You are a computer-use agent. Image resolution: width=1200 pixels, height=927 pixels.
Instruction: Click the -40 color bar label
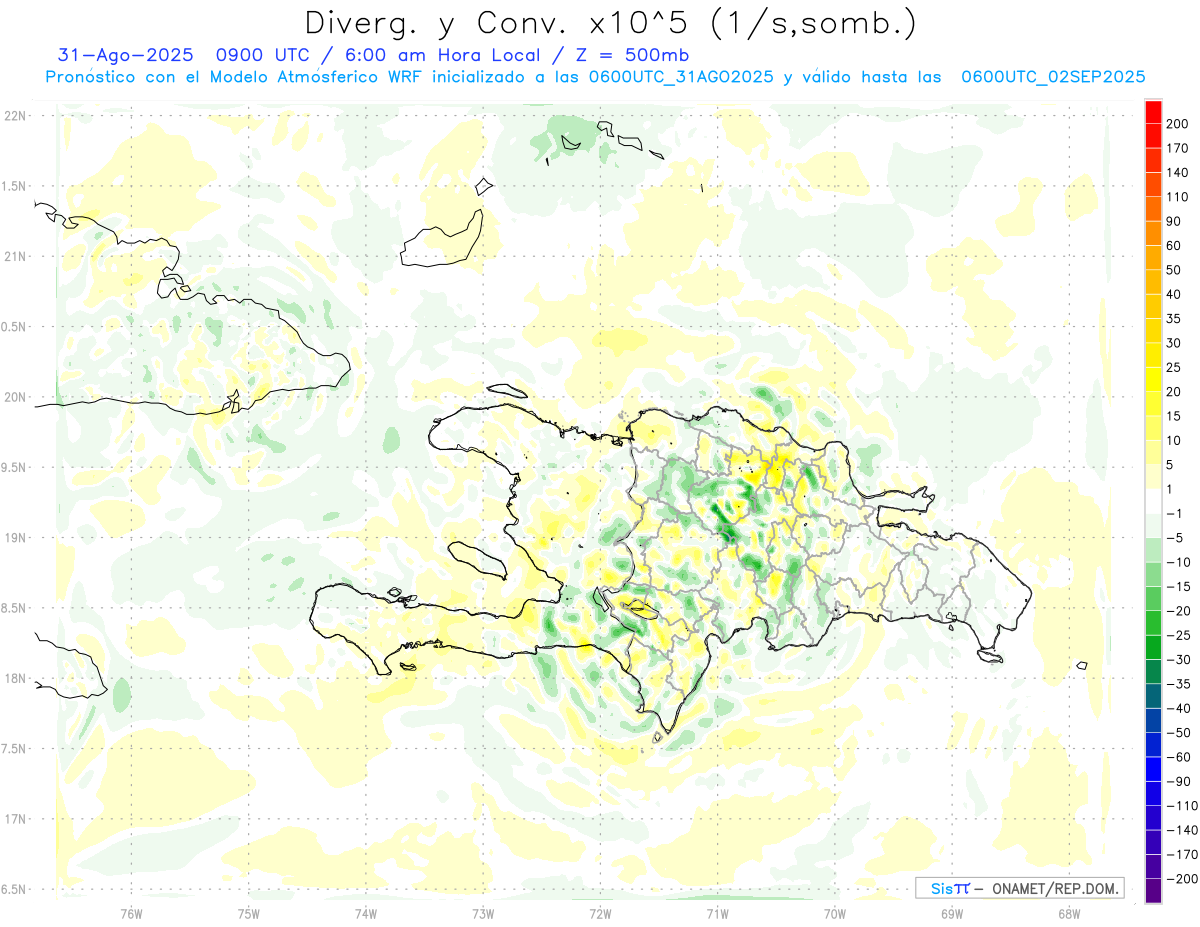1178,708
